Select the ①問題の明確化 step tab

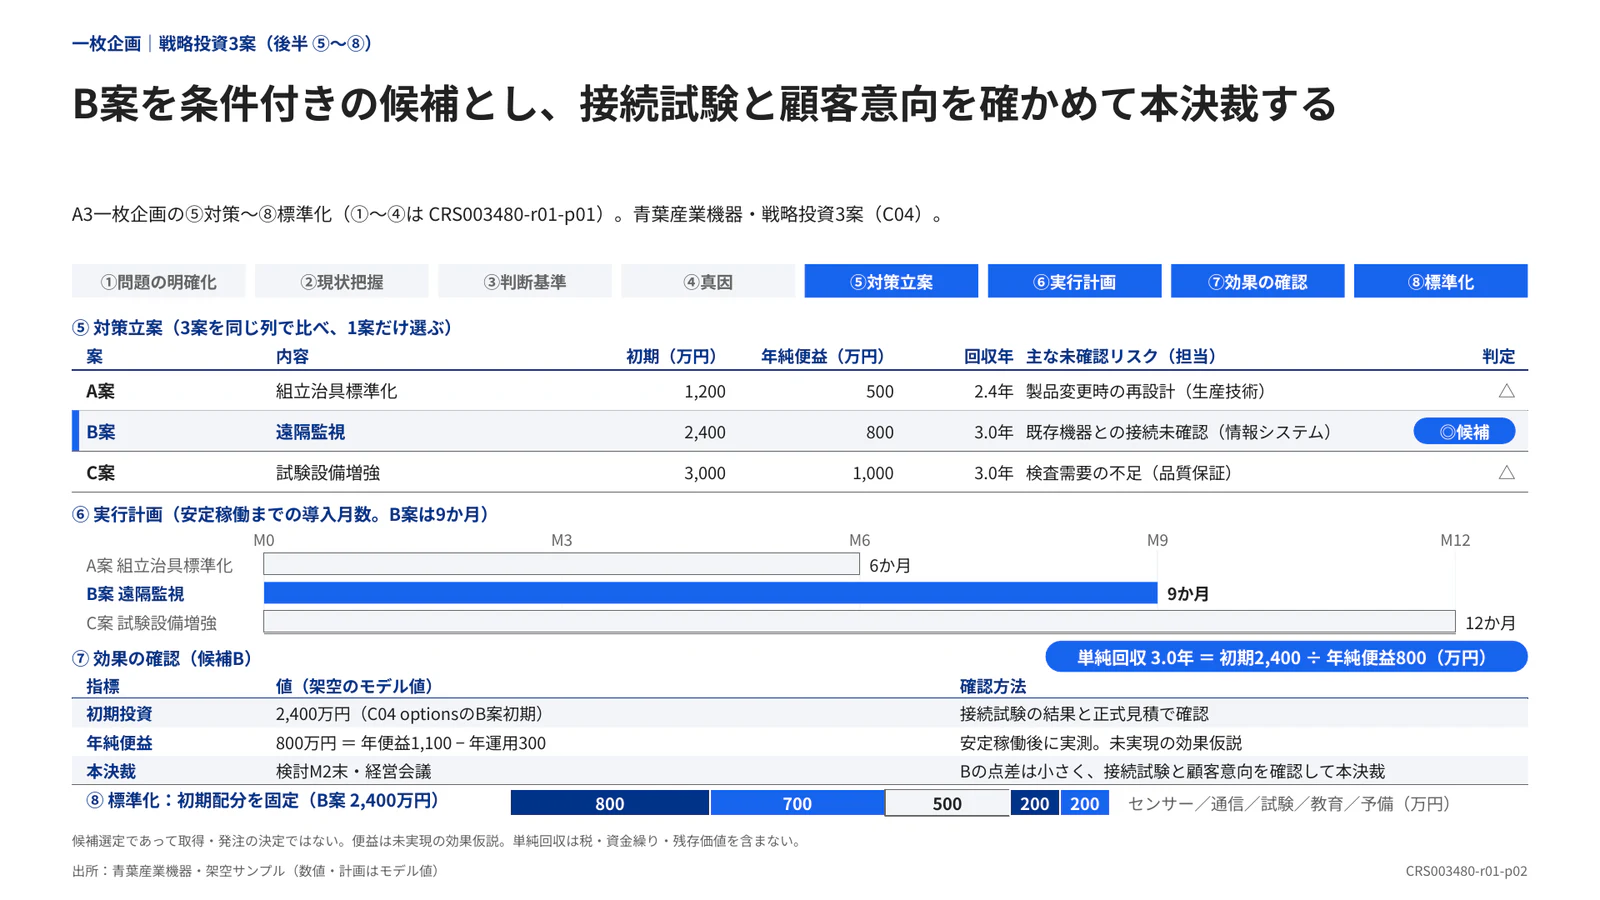click(158, 281)
